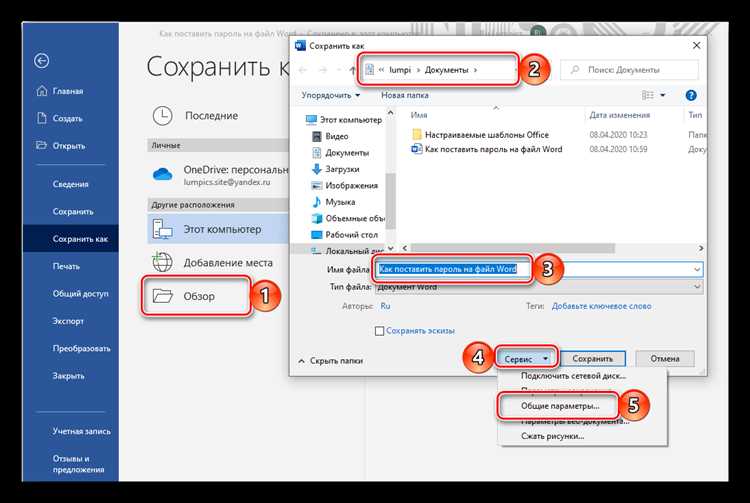Open Сведения in the backstage sidebar

(70, 184)
